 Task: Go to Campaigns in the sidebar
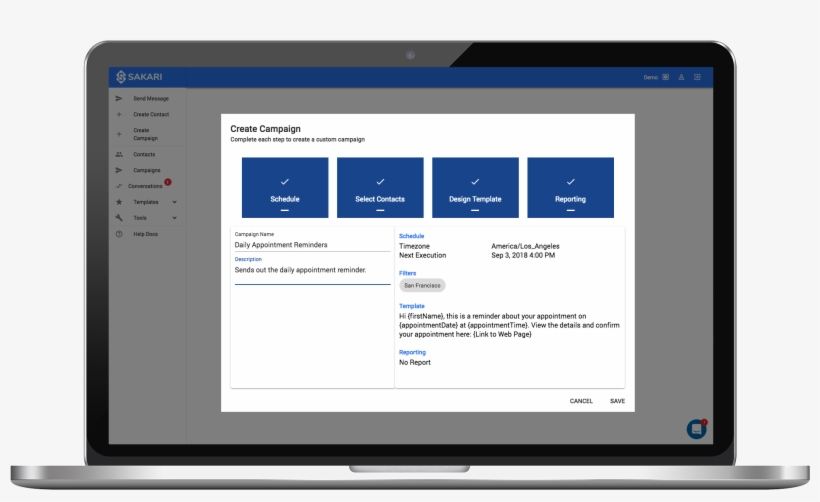click(x=146, y=170)
